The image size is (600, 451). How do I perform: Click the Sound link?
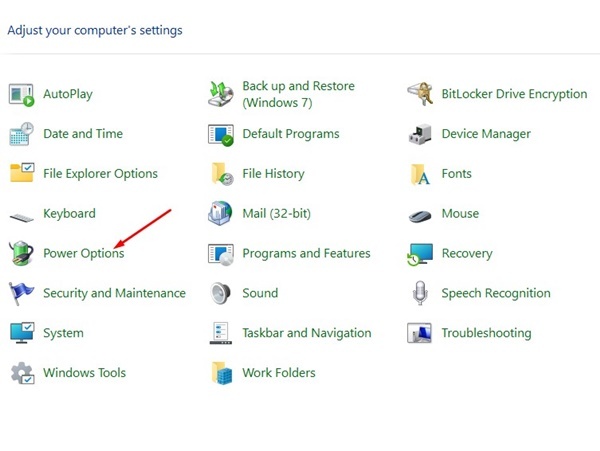coord(260,293)
